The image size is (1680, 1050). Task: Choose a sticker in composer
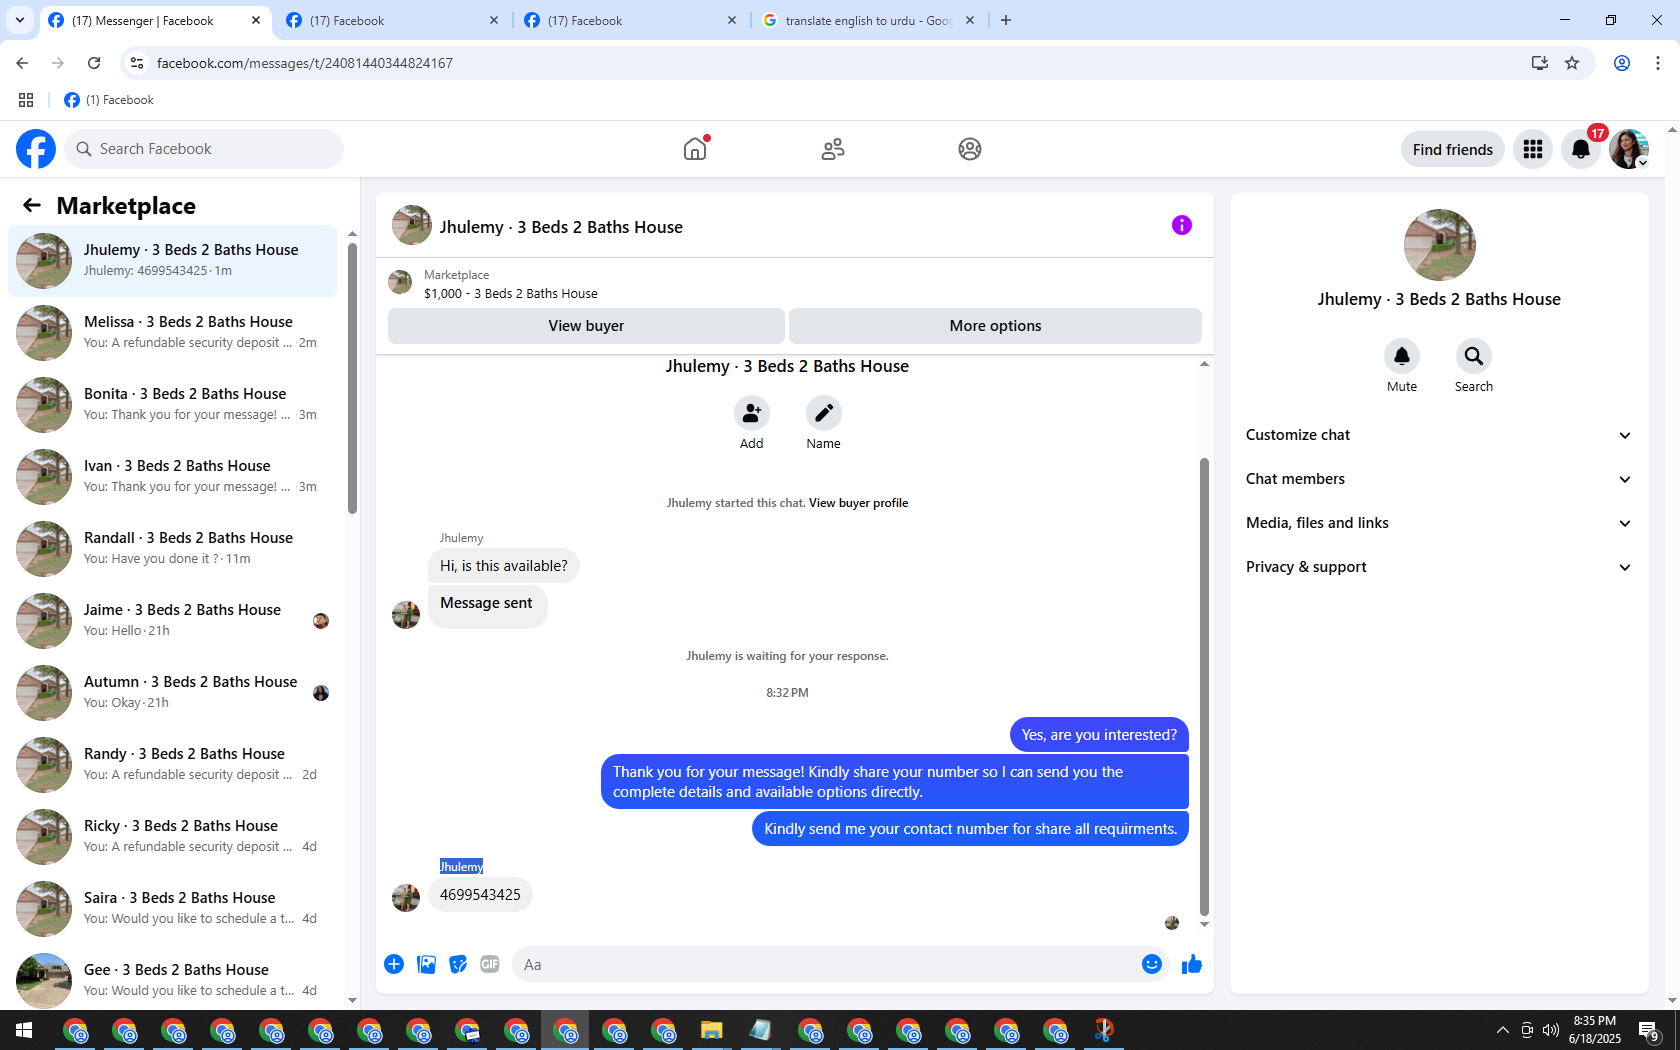click(x=458, y=964)
